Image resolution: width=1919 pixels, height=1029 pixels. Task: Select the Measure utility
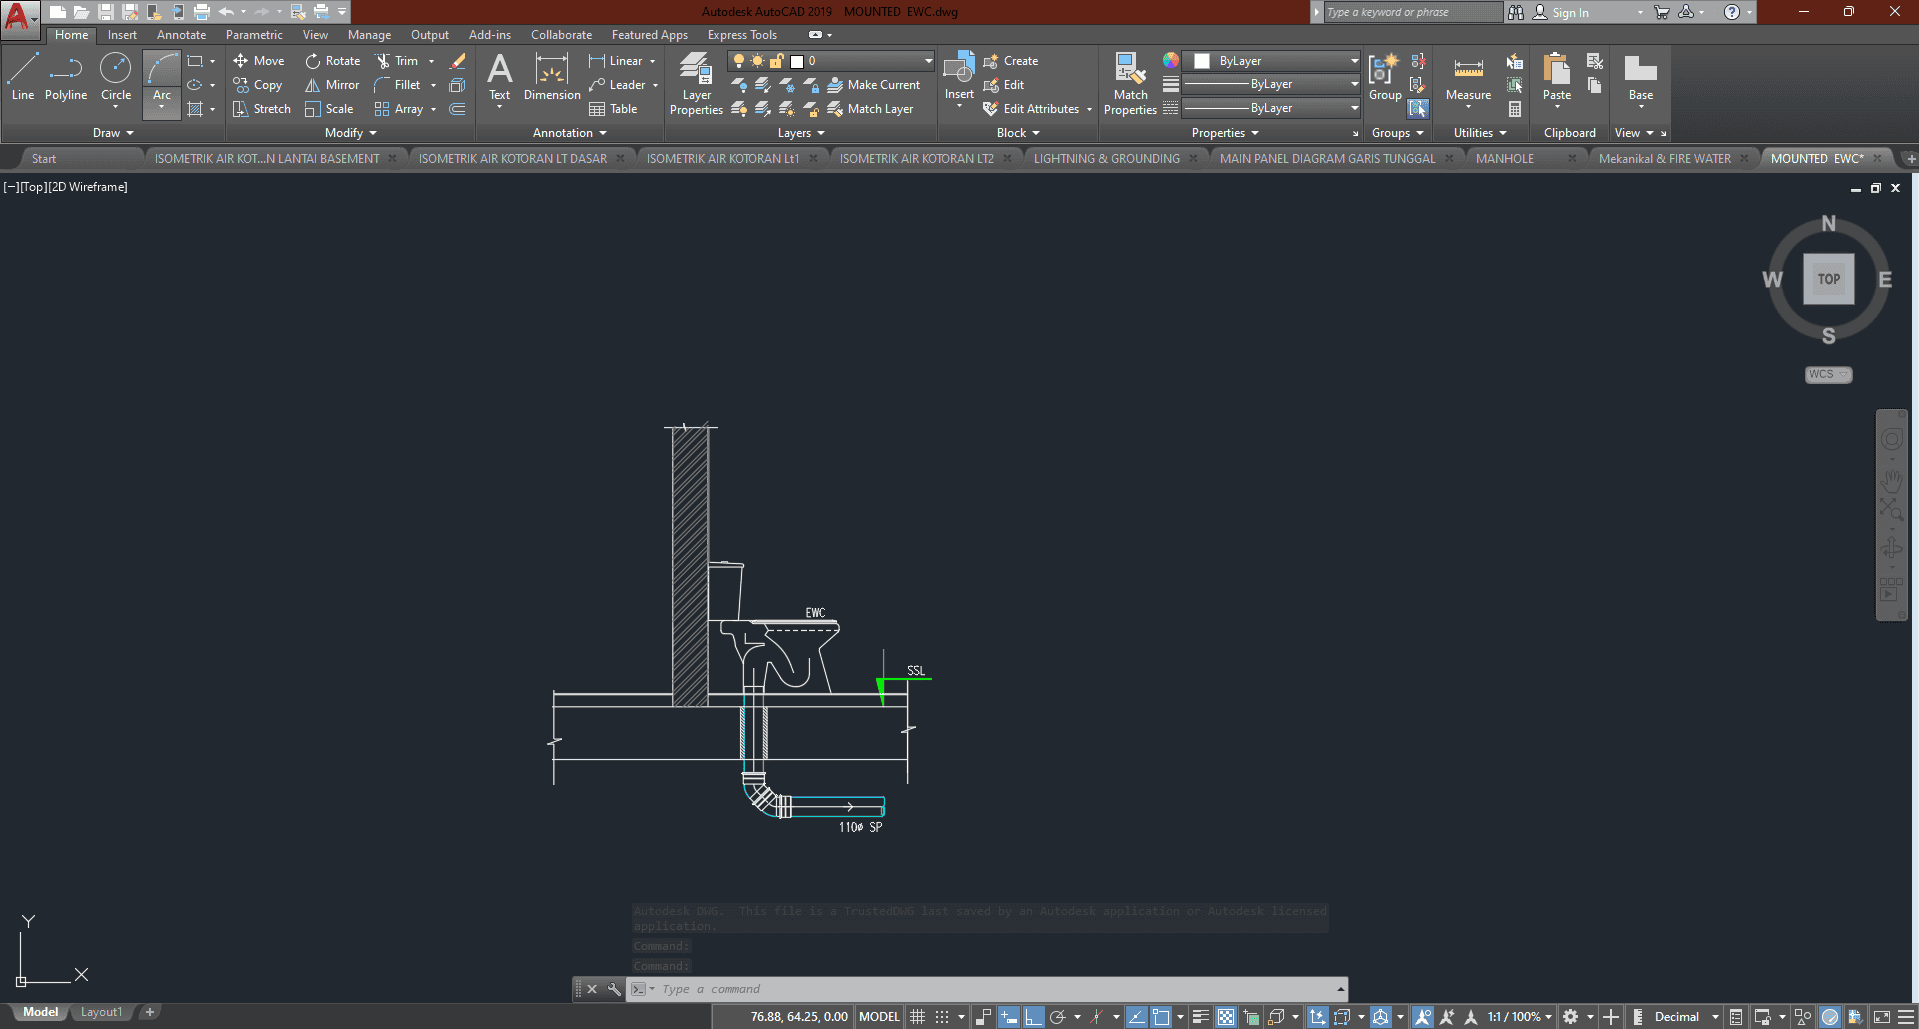pyautogui.click(x=1468, y=77)
